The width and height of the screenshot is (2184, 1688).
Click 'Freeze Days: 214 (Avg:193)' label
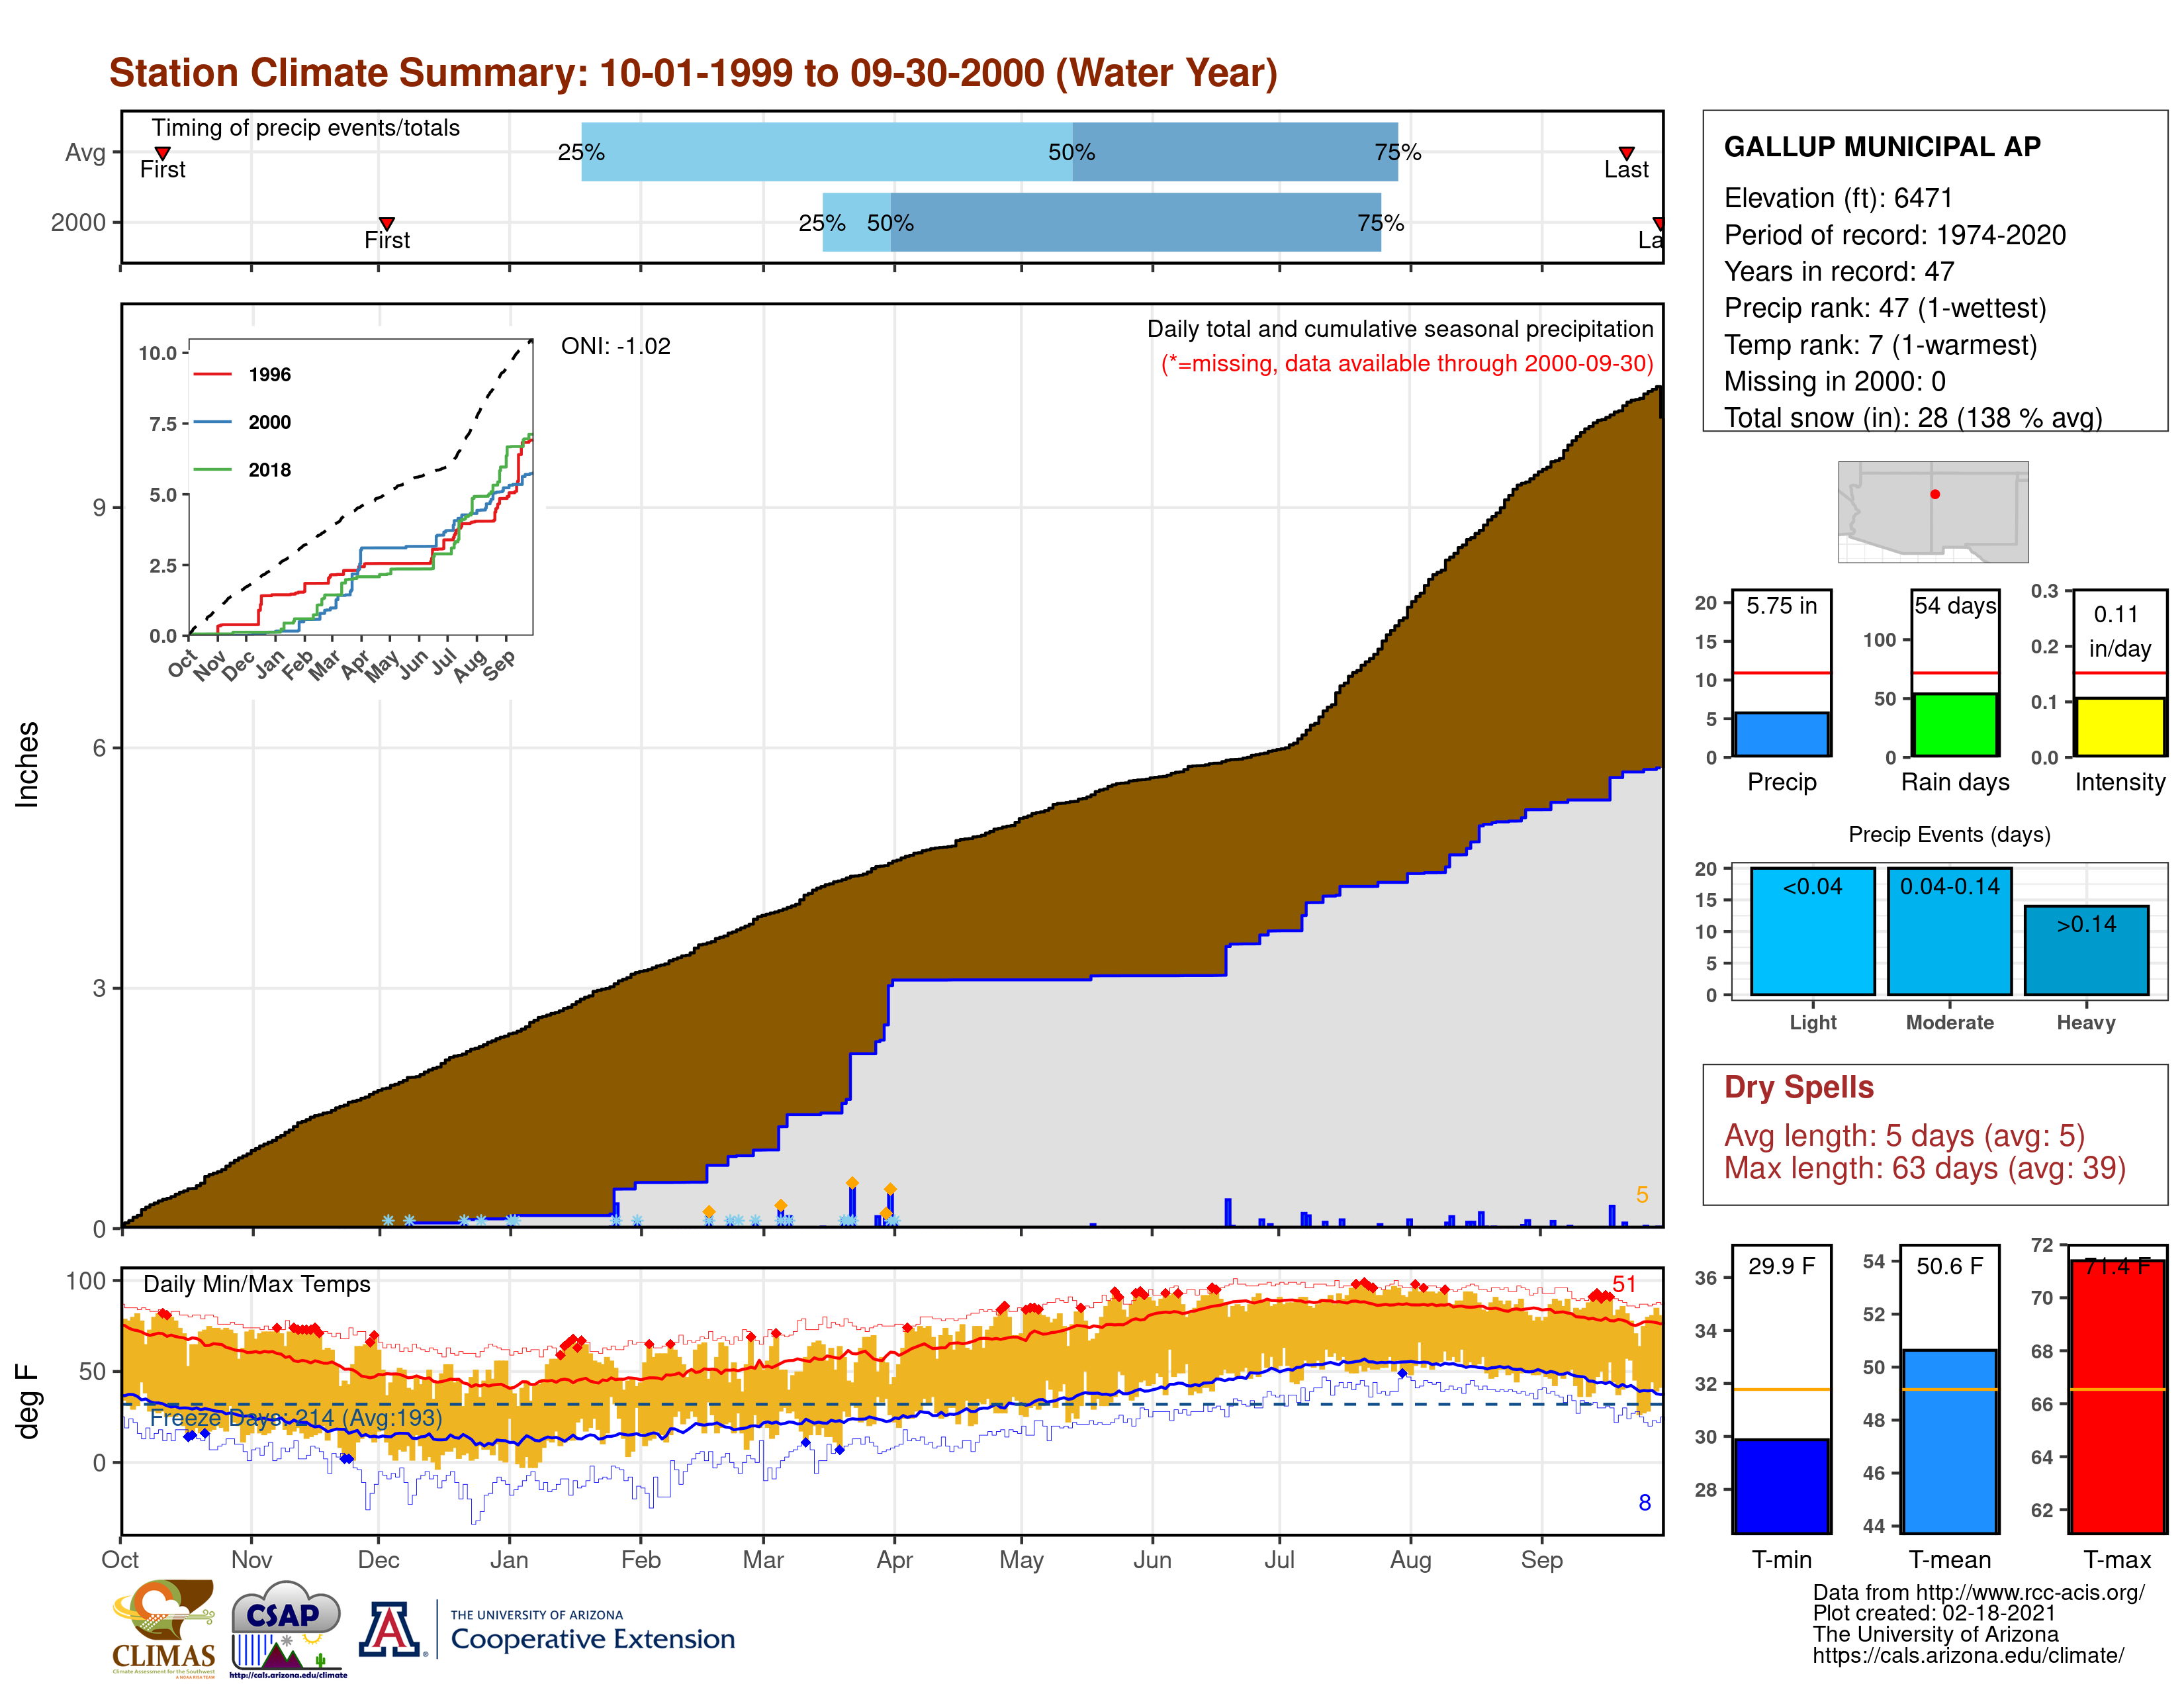[296, 1417]
